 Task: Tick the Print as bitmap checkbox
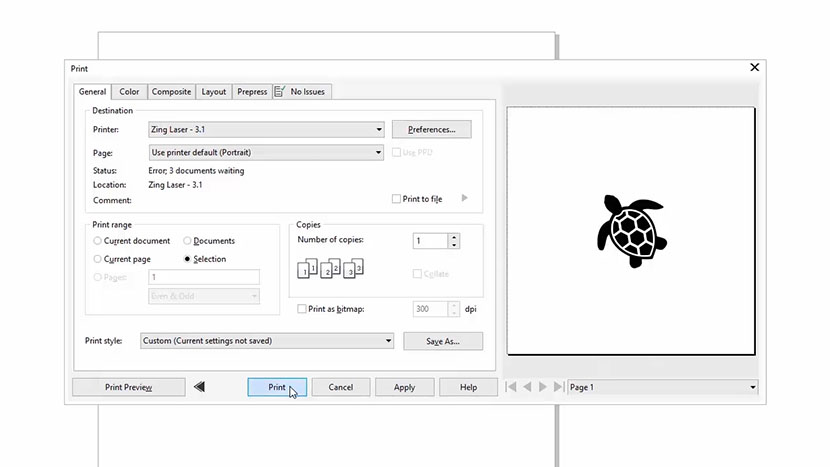303,309
